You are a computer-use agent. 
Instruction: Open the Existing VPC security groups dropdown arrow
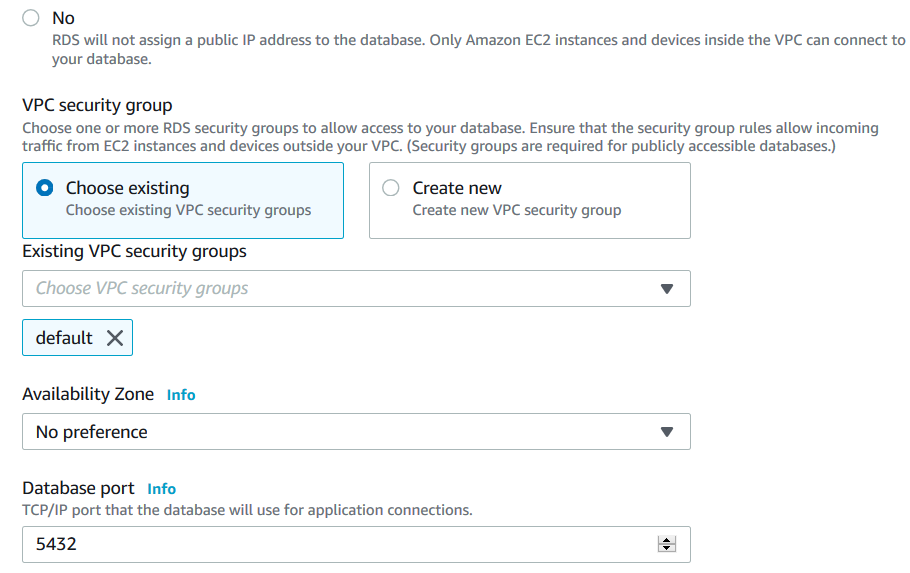[x=667, y=289]
